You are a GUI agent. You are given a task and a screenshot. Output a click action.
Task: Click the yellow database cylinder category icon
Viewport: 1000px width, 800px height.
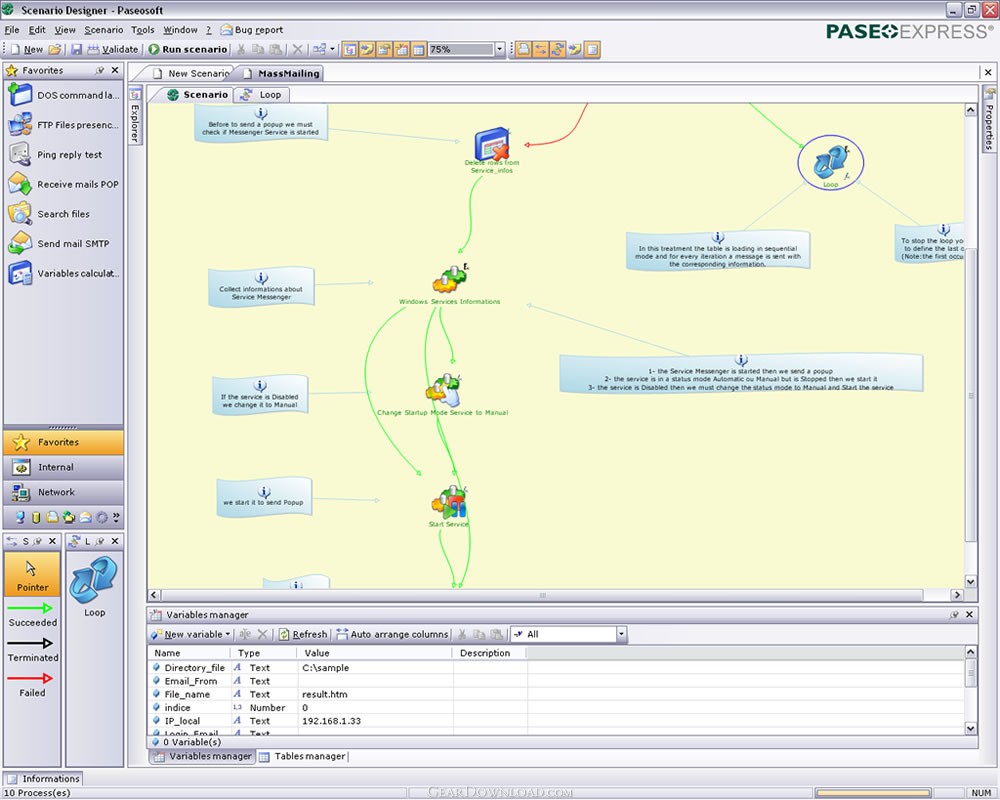click(36, 517)
